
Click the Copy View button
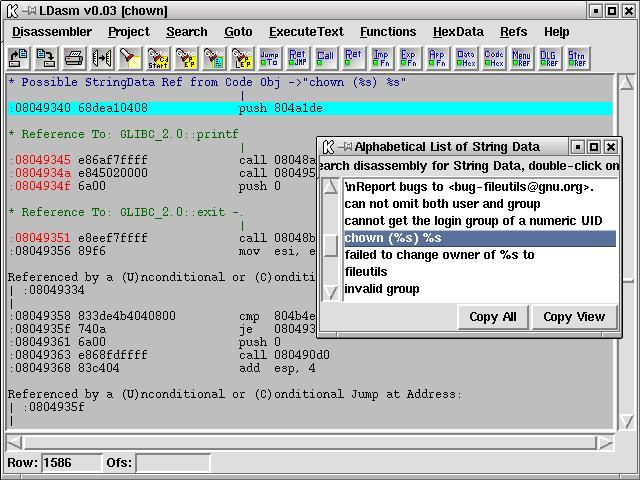click(574, 317)
